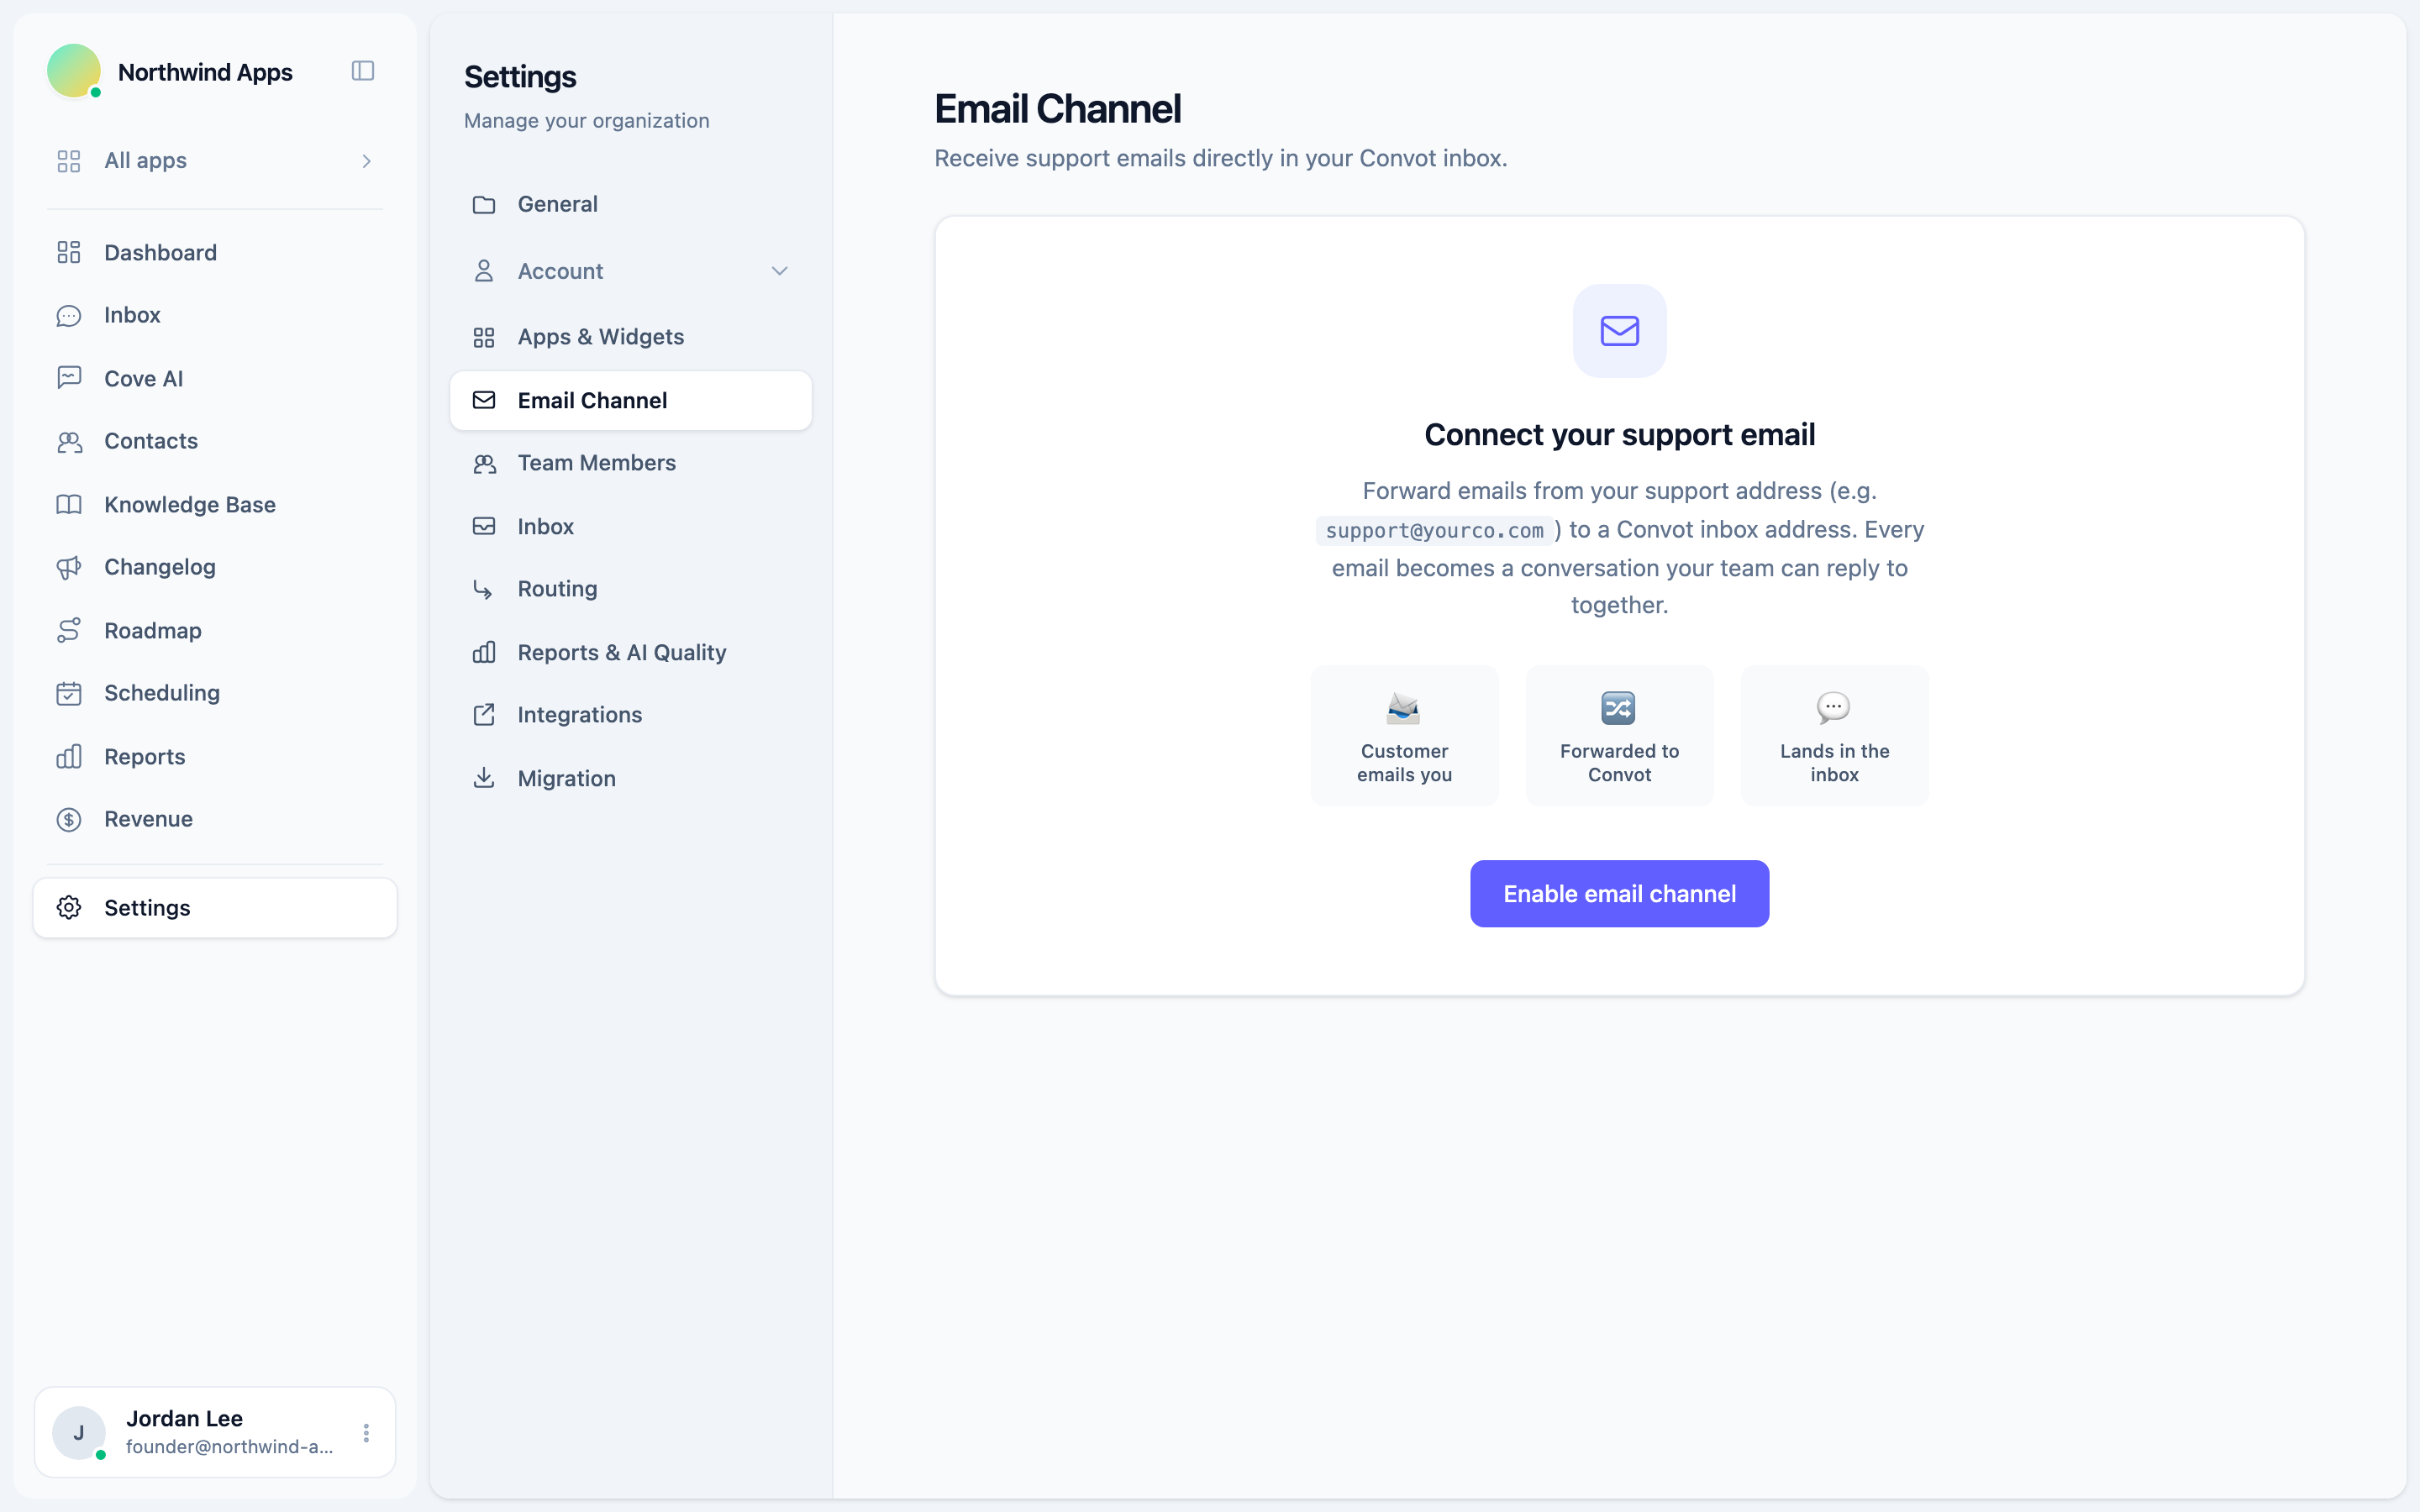Click the Lands in the inbox card
The width and height of the screenshot is (2420, 1512).
click(1834, 736)
